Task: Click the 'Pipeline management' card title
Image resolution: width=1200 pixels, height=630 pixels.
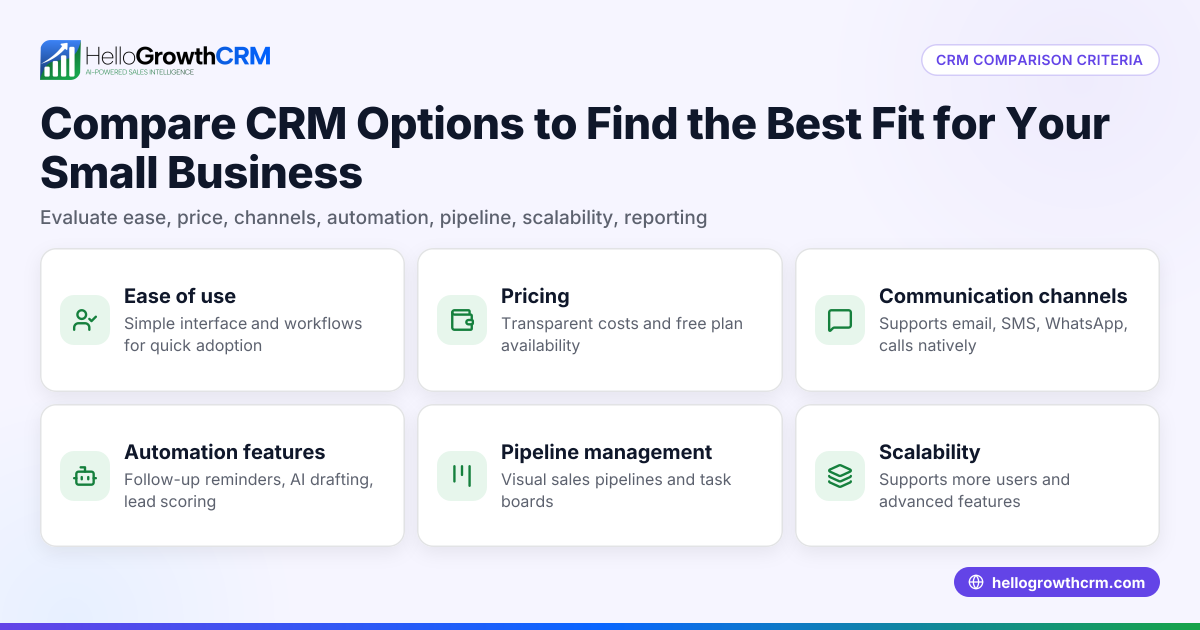Action: click(x=607, y=452)
